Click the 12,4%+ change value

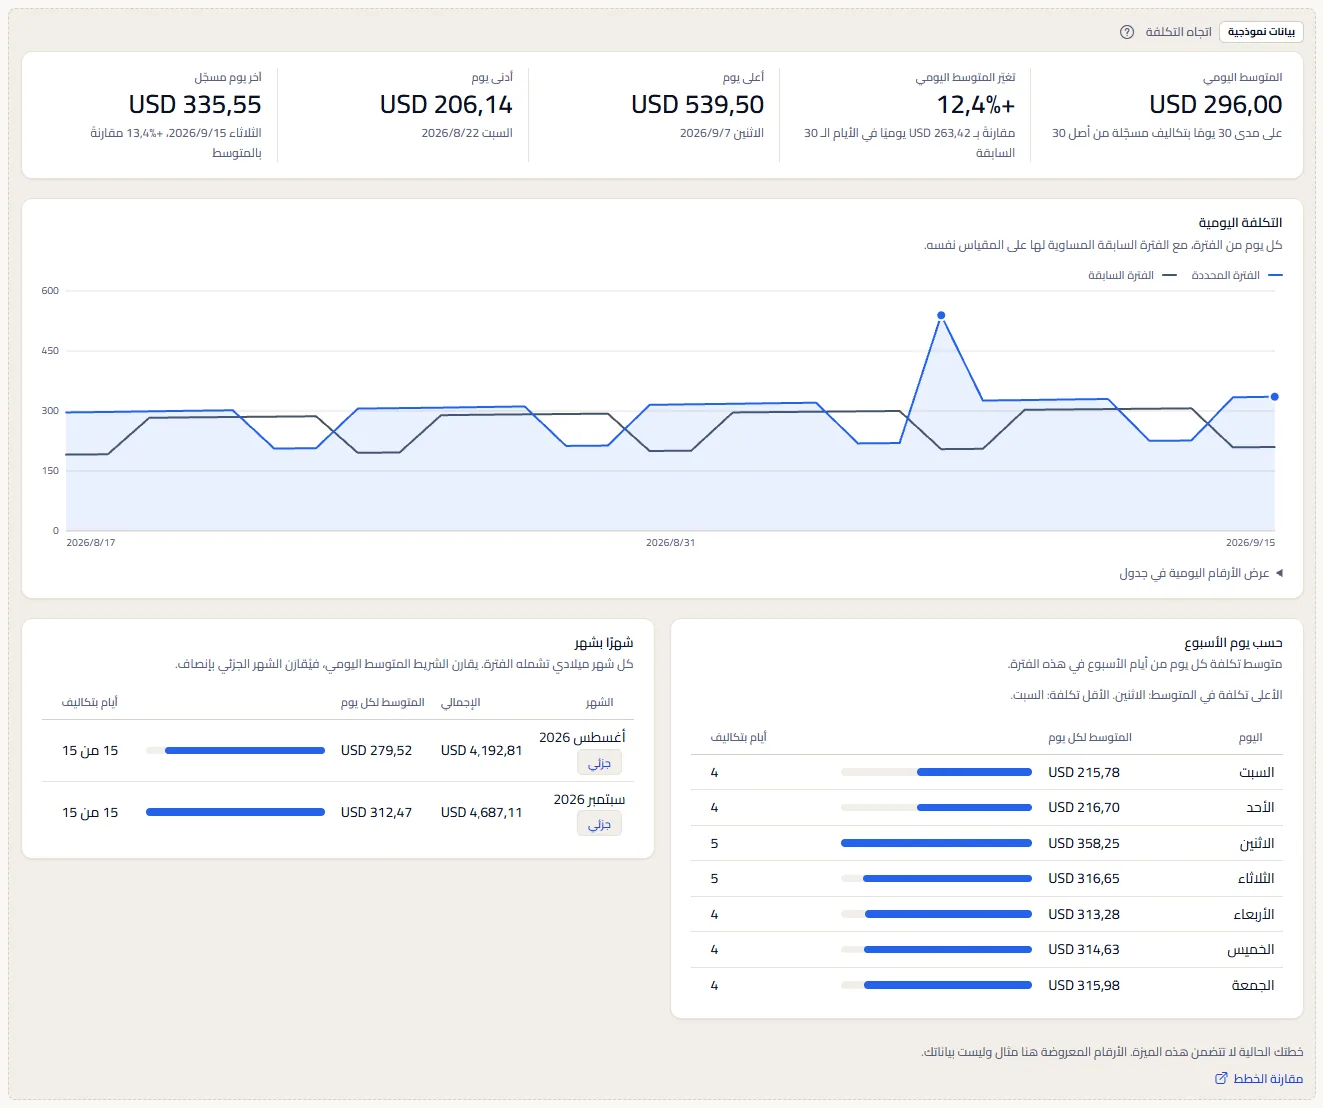[975, 104]
